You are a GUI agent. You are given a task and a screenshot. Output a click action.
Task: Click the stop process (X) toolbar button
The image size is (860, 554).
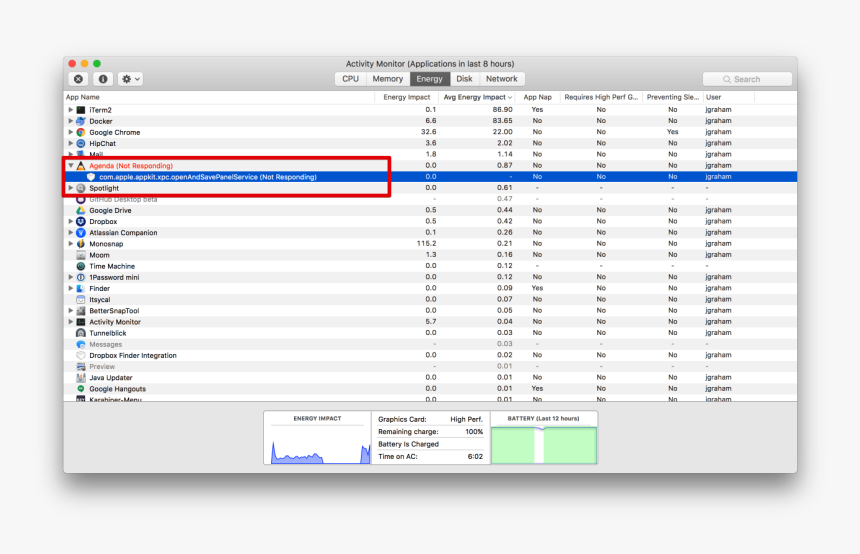[78, 79]
